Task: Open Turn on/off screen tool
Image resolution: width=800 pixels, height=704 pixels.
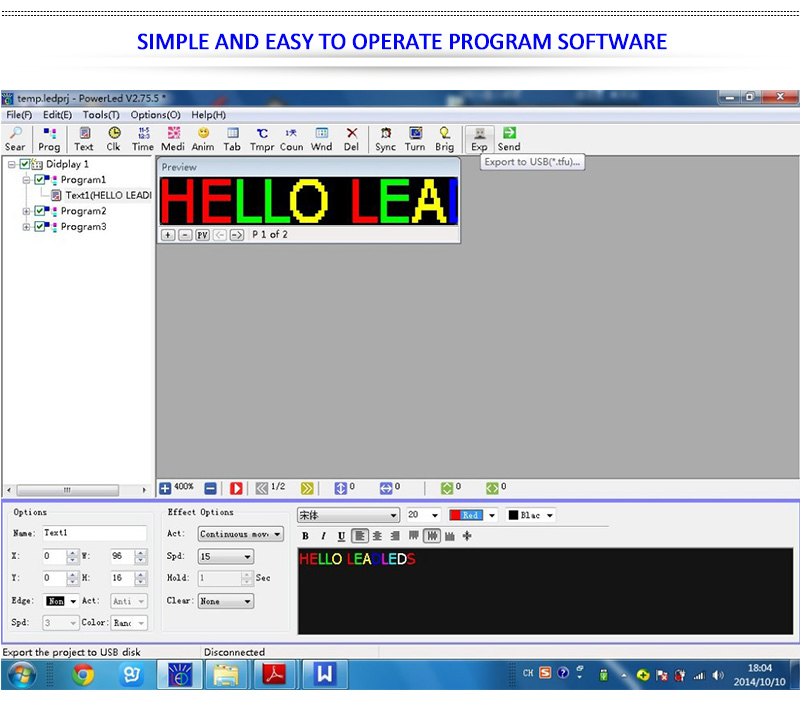Action: [x=415, y=139]
